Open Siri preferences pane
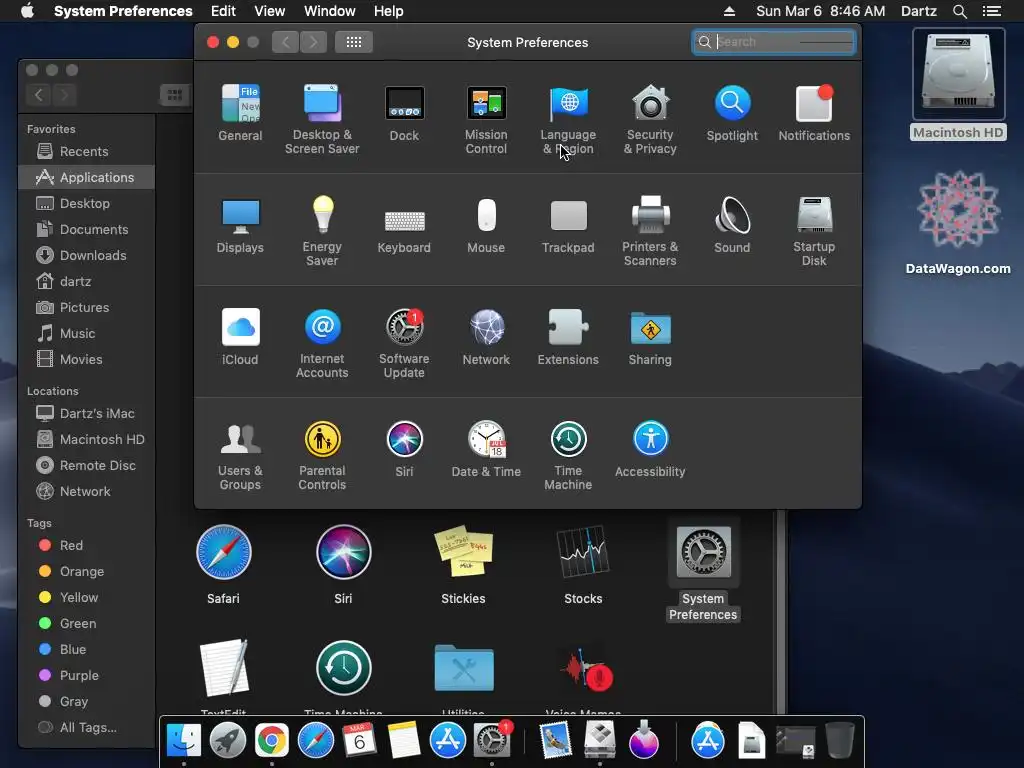Image resolution: width=1024 pixels, height=768 pixels. coord(404,449)
